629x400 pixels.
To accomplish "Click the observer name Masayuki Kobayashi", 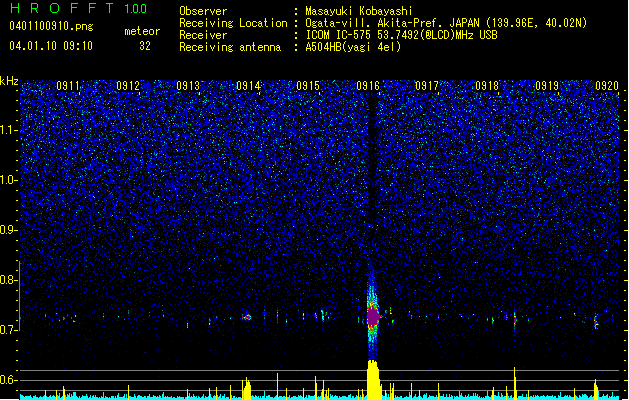I will 359,11.
